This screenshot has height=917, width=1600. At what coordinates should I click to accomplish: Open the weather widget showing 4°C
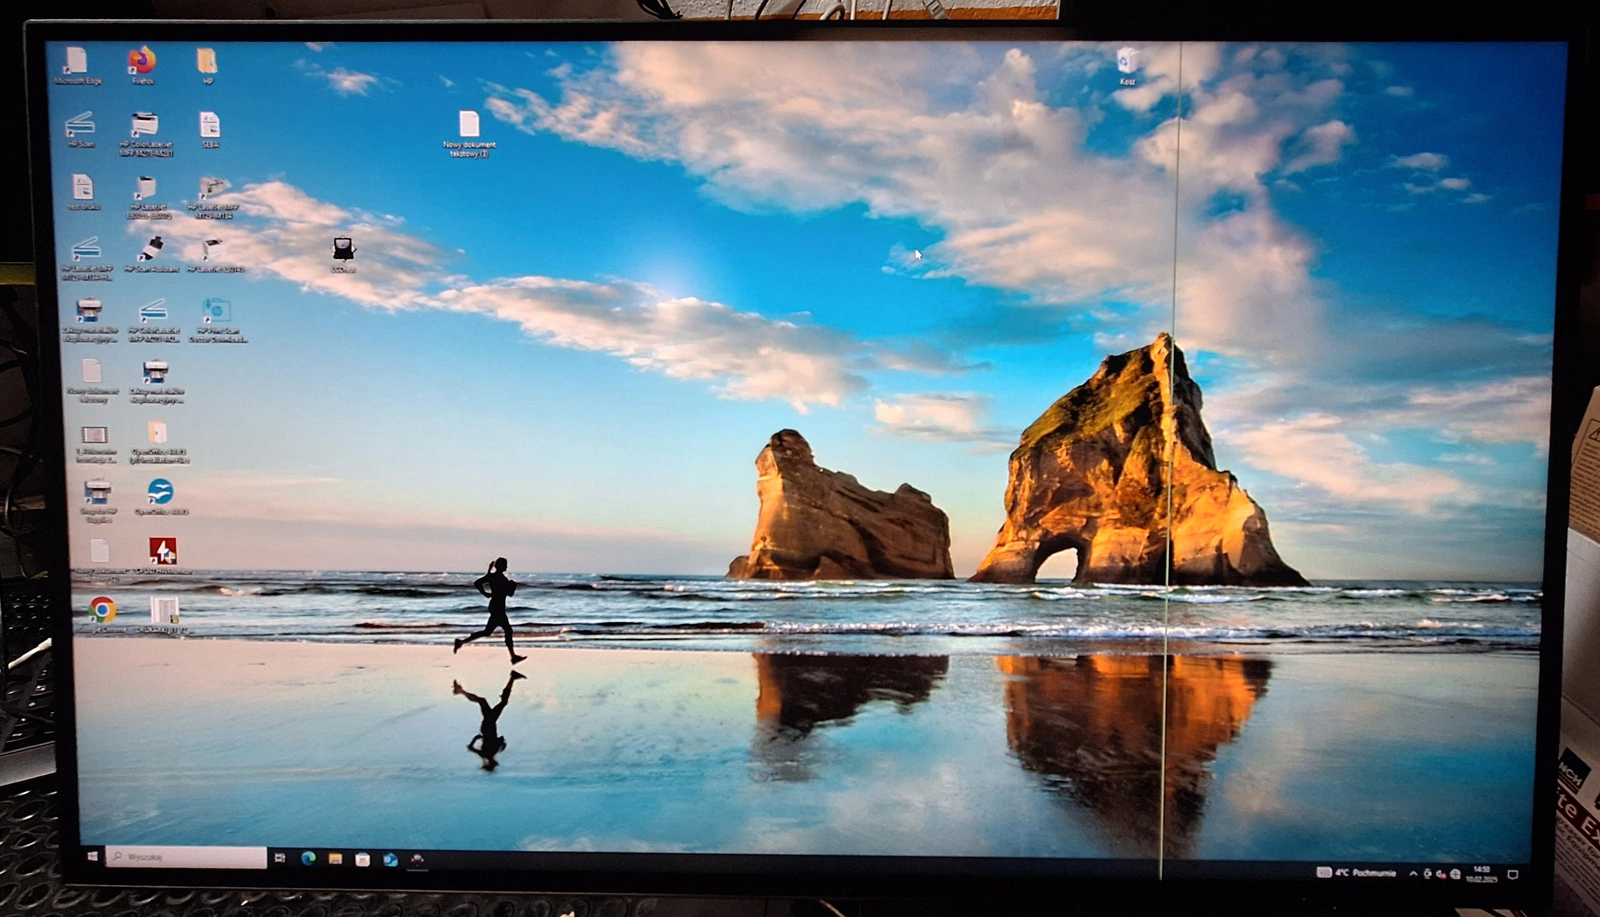pos(1356,872)
